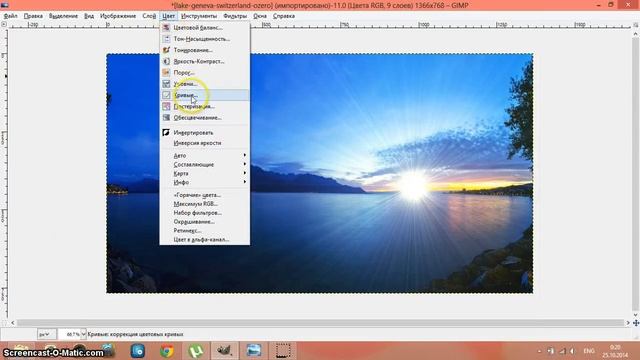640x360 pixels.
Task: Click the vertical canvas scrollbar
Action: [x=636, y=173]
